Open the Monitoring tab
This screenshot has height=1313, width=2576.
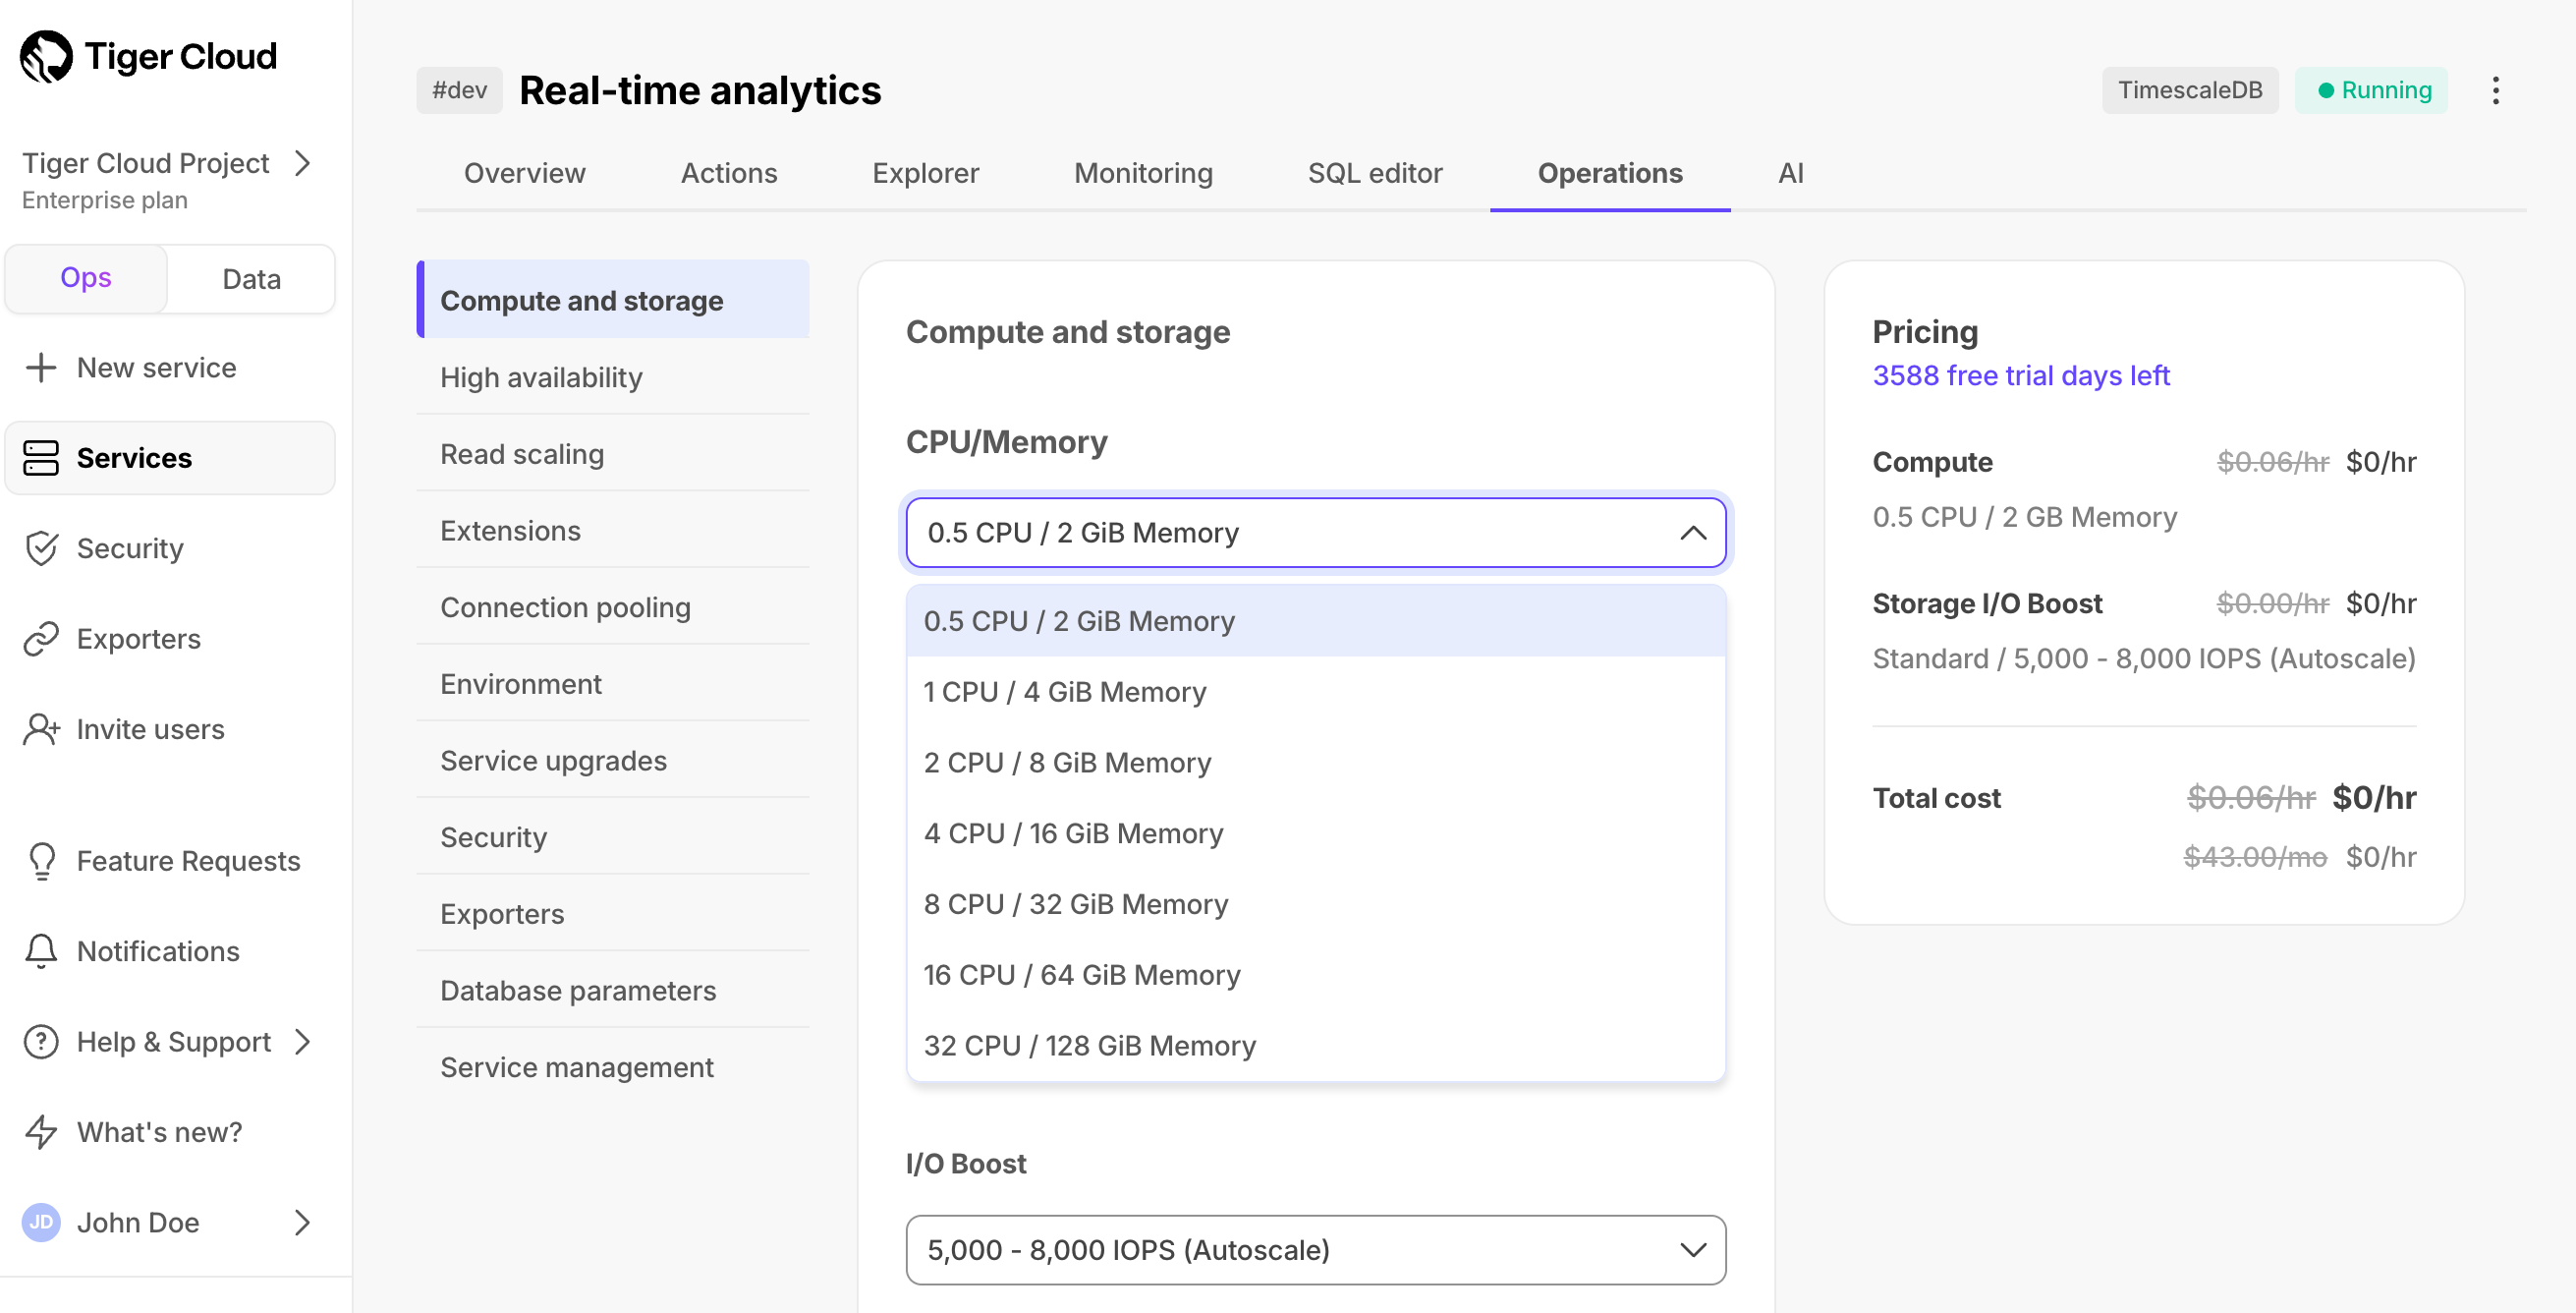tap(1143, 174)
